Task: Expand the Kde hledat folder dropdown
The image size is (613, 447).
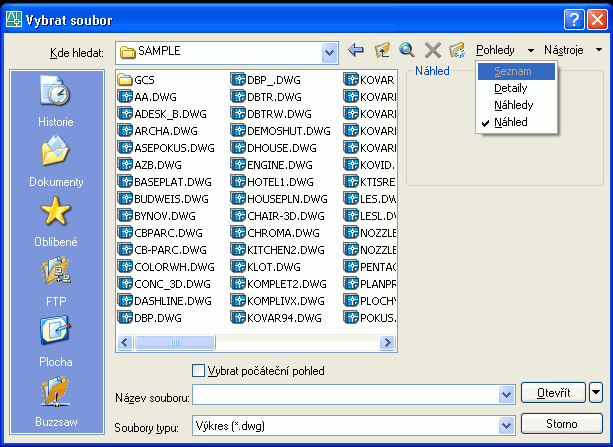Action: point(329,51)
